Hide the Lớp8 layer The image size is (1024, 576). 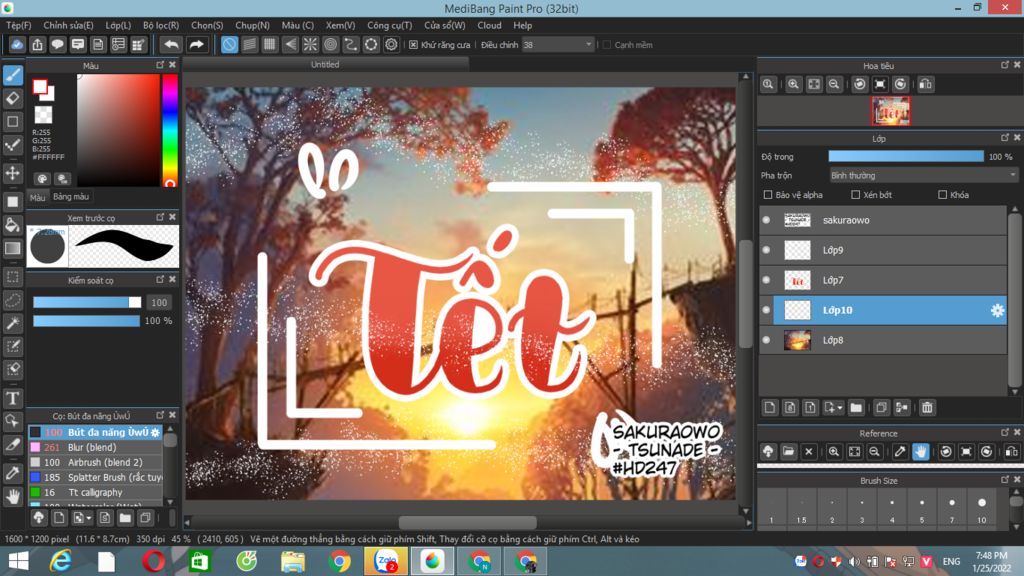pyautogui.click(x=767, y=340)
